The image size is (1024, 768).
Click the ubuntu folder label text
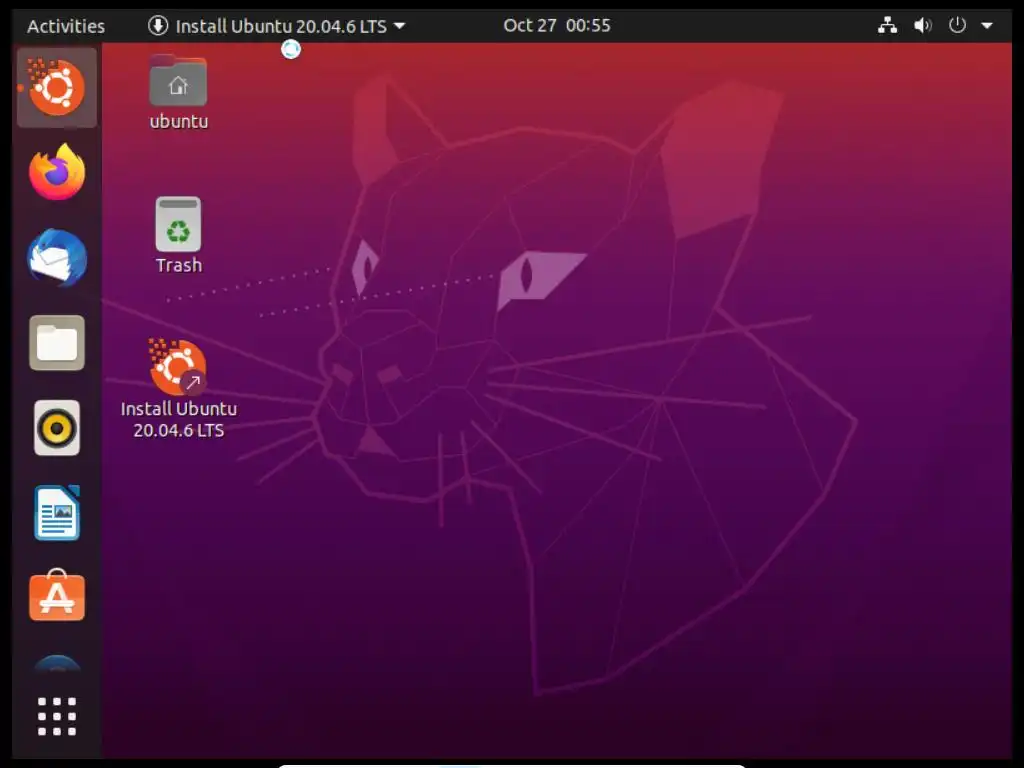[x=179, y=121]
